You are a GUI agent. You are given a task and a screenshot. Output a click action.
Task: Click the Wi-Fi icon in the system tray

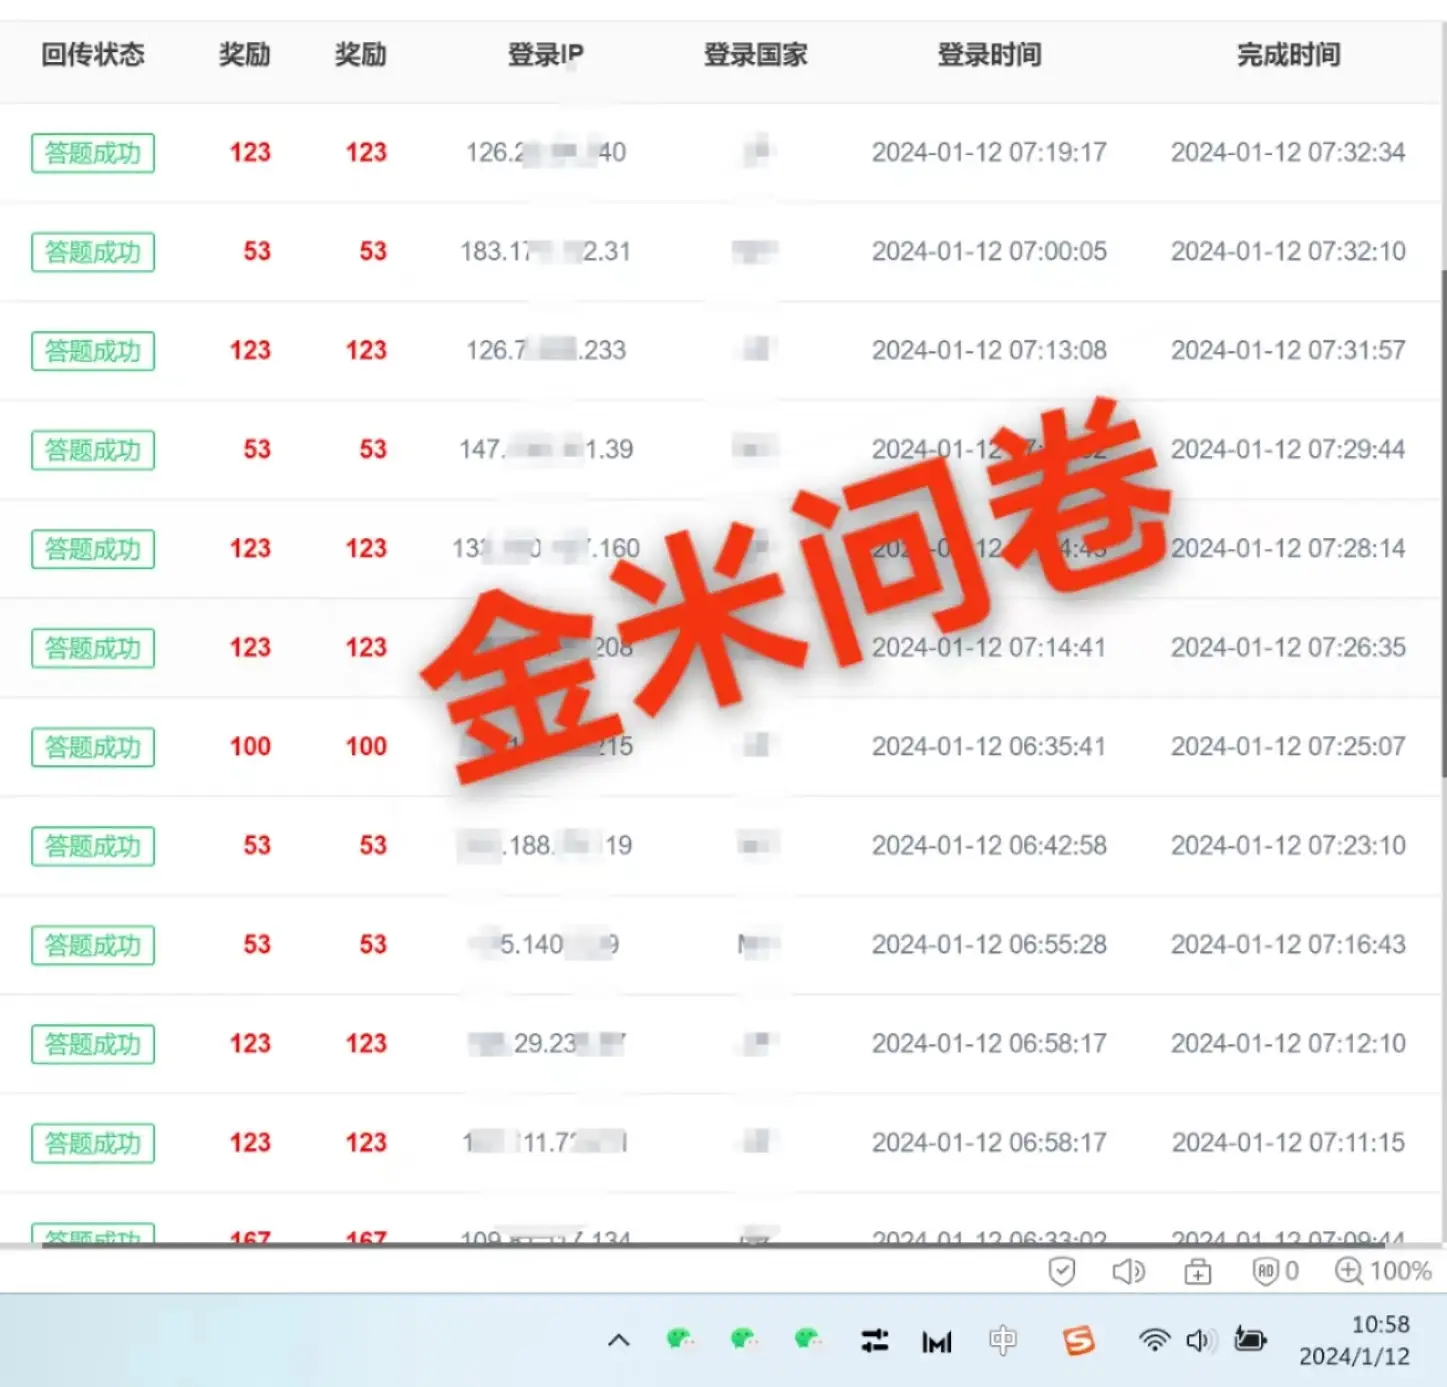[x=1154, y=1340]
